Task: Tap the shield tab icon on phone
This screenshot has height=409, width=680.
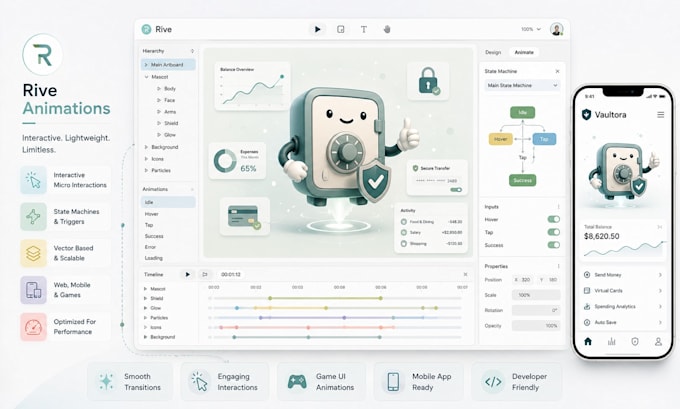Action: 635,342
